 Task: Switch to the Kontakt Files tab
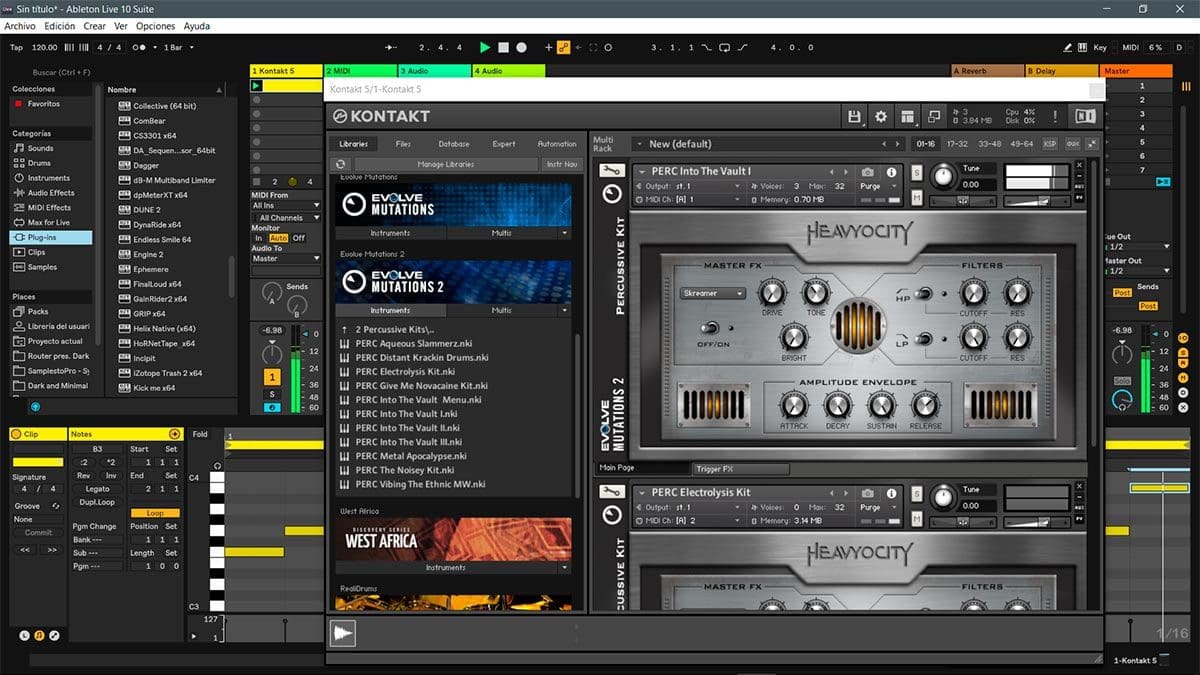click(x=403, y=144)
